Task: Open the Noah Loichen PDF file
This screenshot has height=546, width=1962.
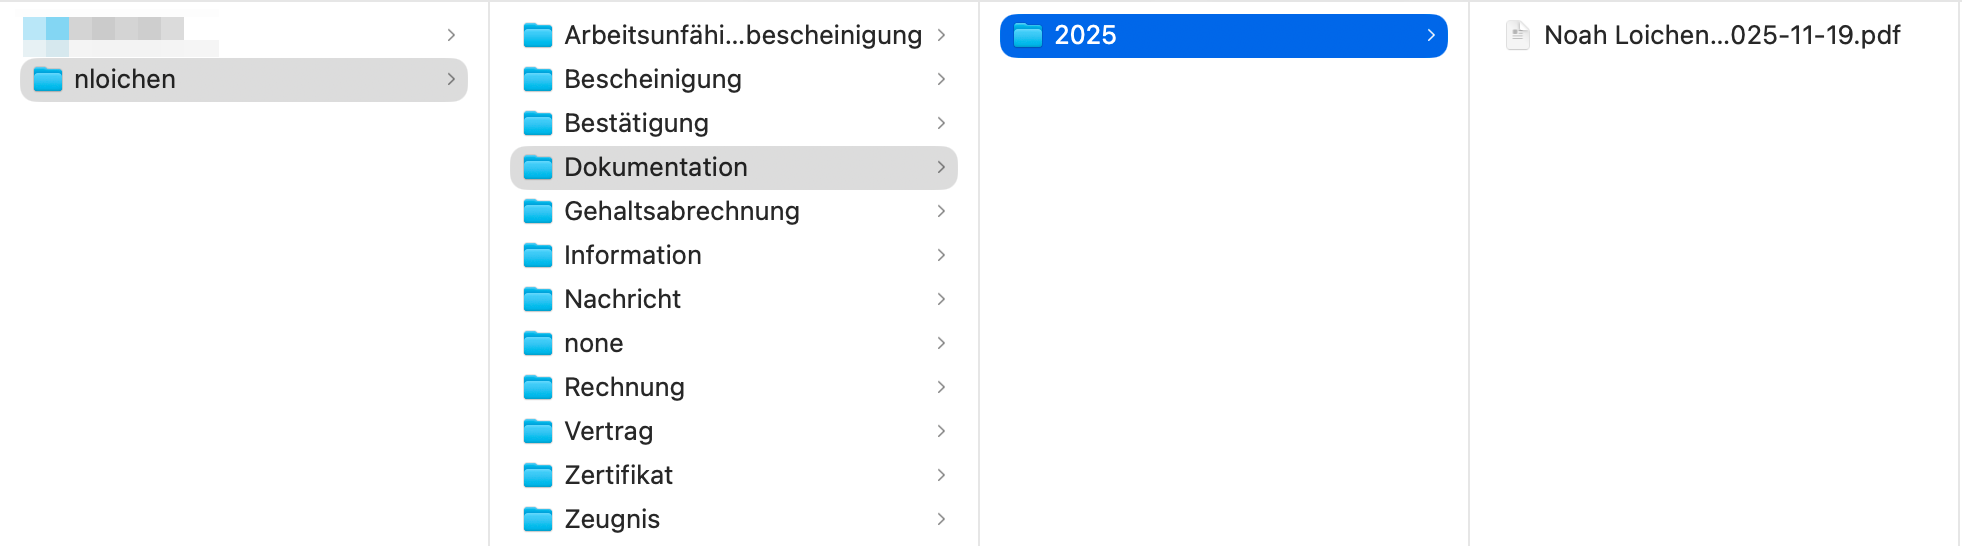Action: [x=1721, y=36]
